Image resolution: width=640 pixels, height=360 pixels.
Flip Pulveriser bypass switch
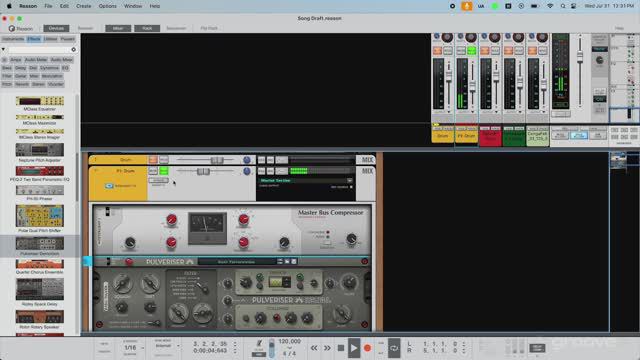point(108,261)
